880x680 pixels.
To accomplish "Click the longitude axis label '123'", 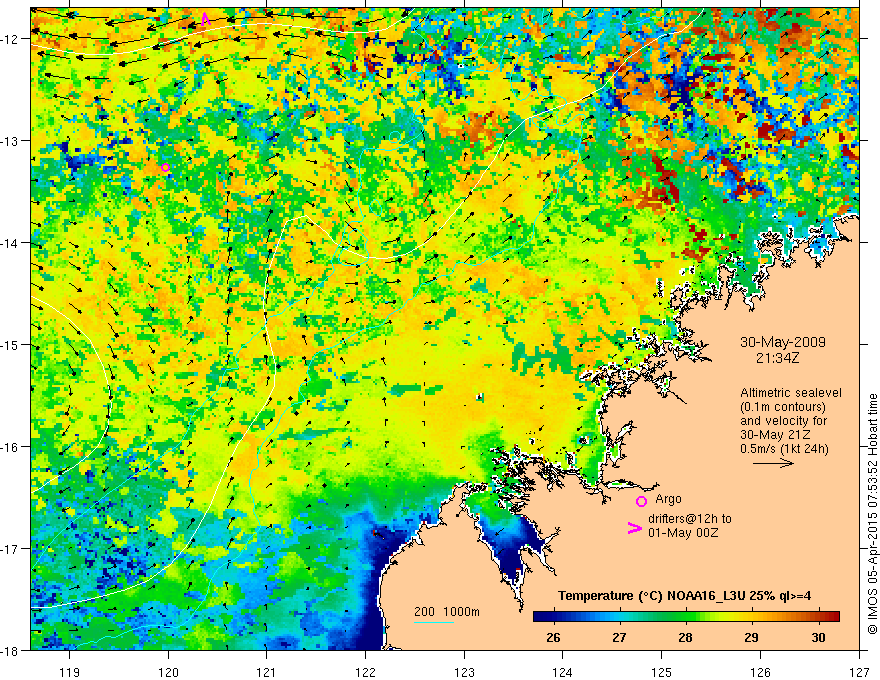I will [x=464, y=672].
